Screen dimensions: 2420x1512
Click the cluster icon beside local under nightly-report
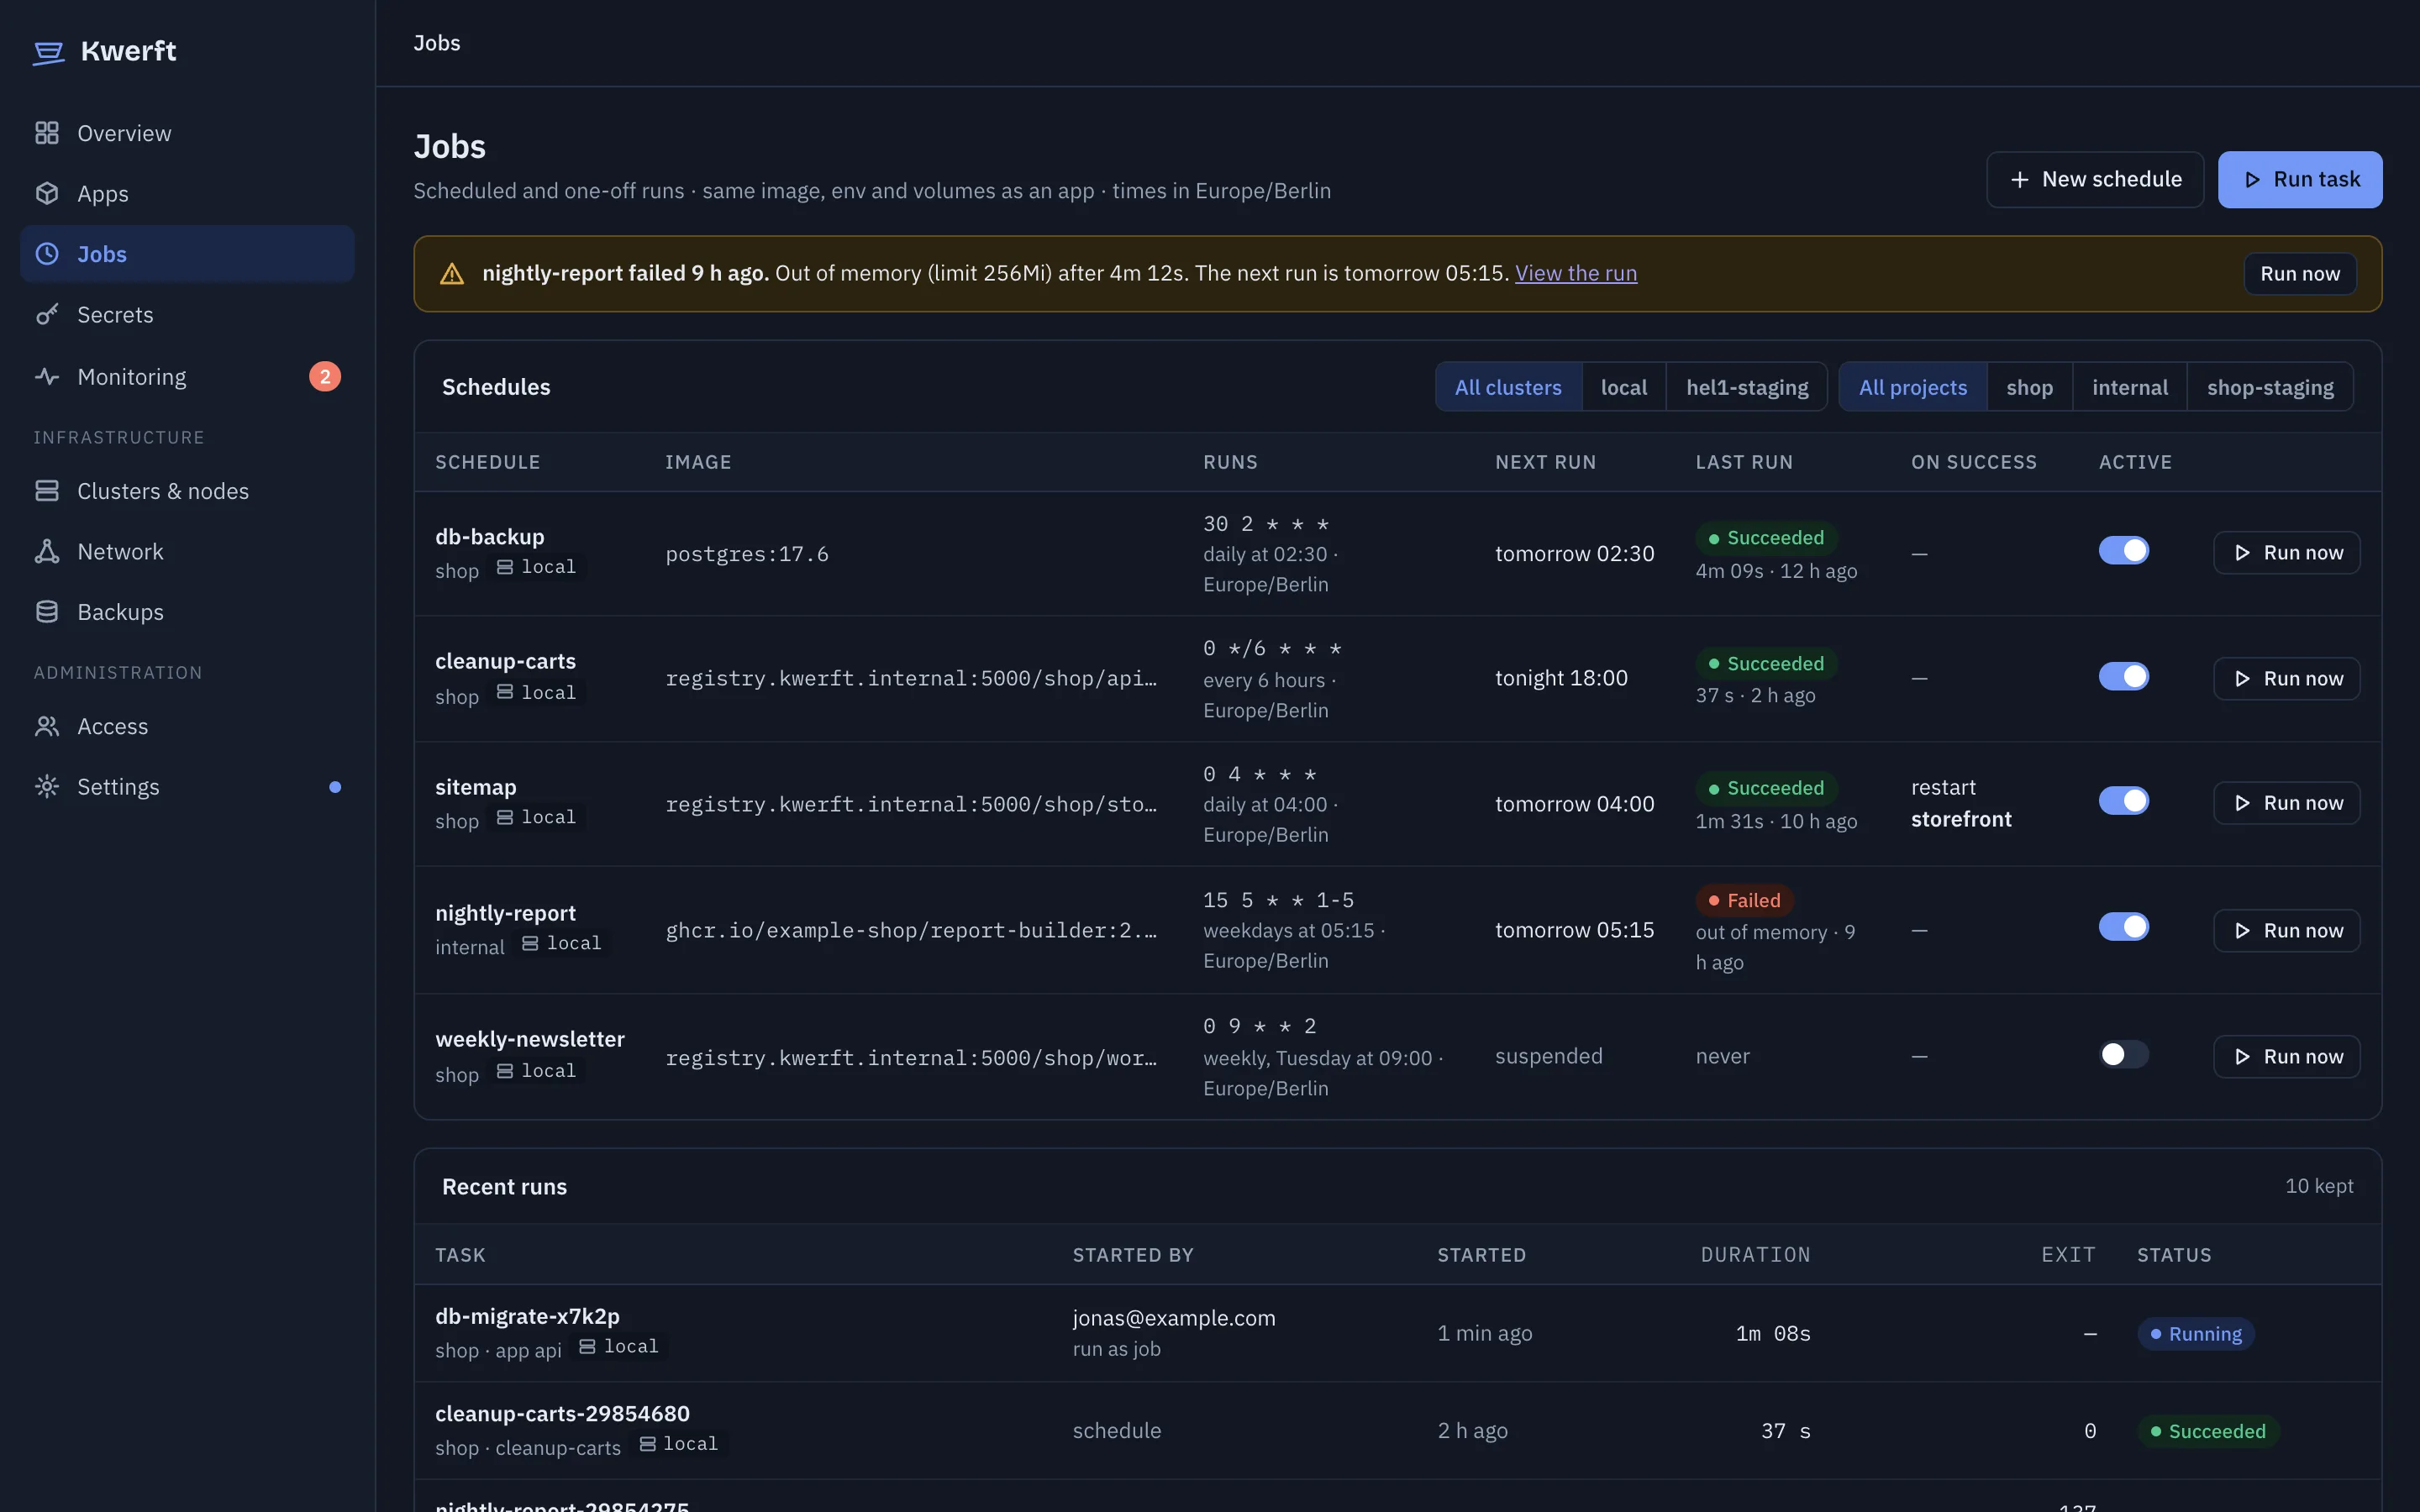[530, 943]
